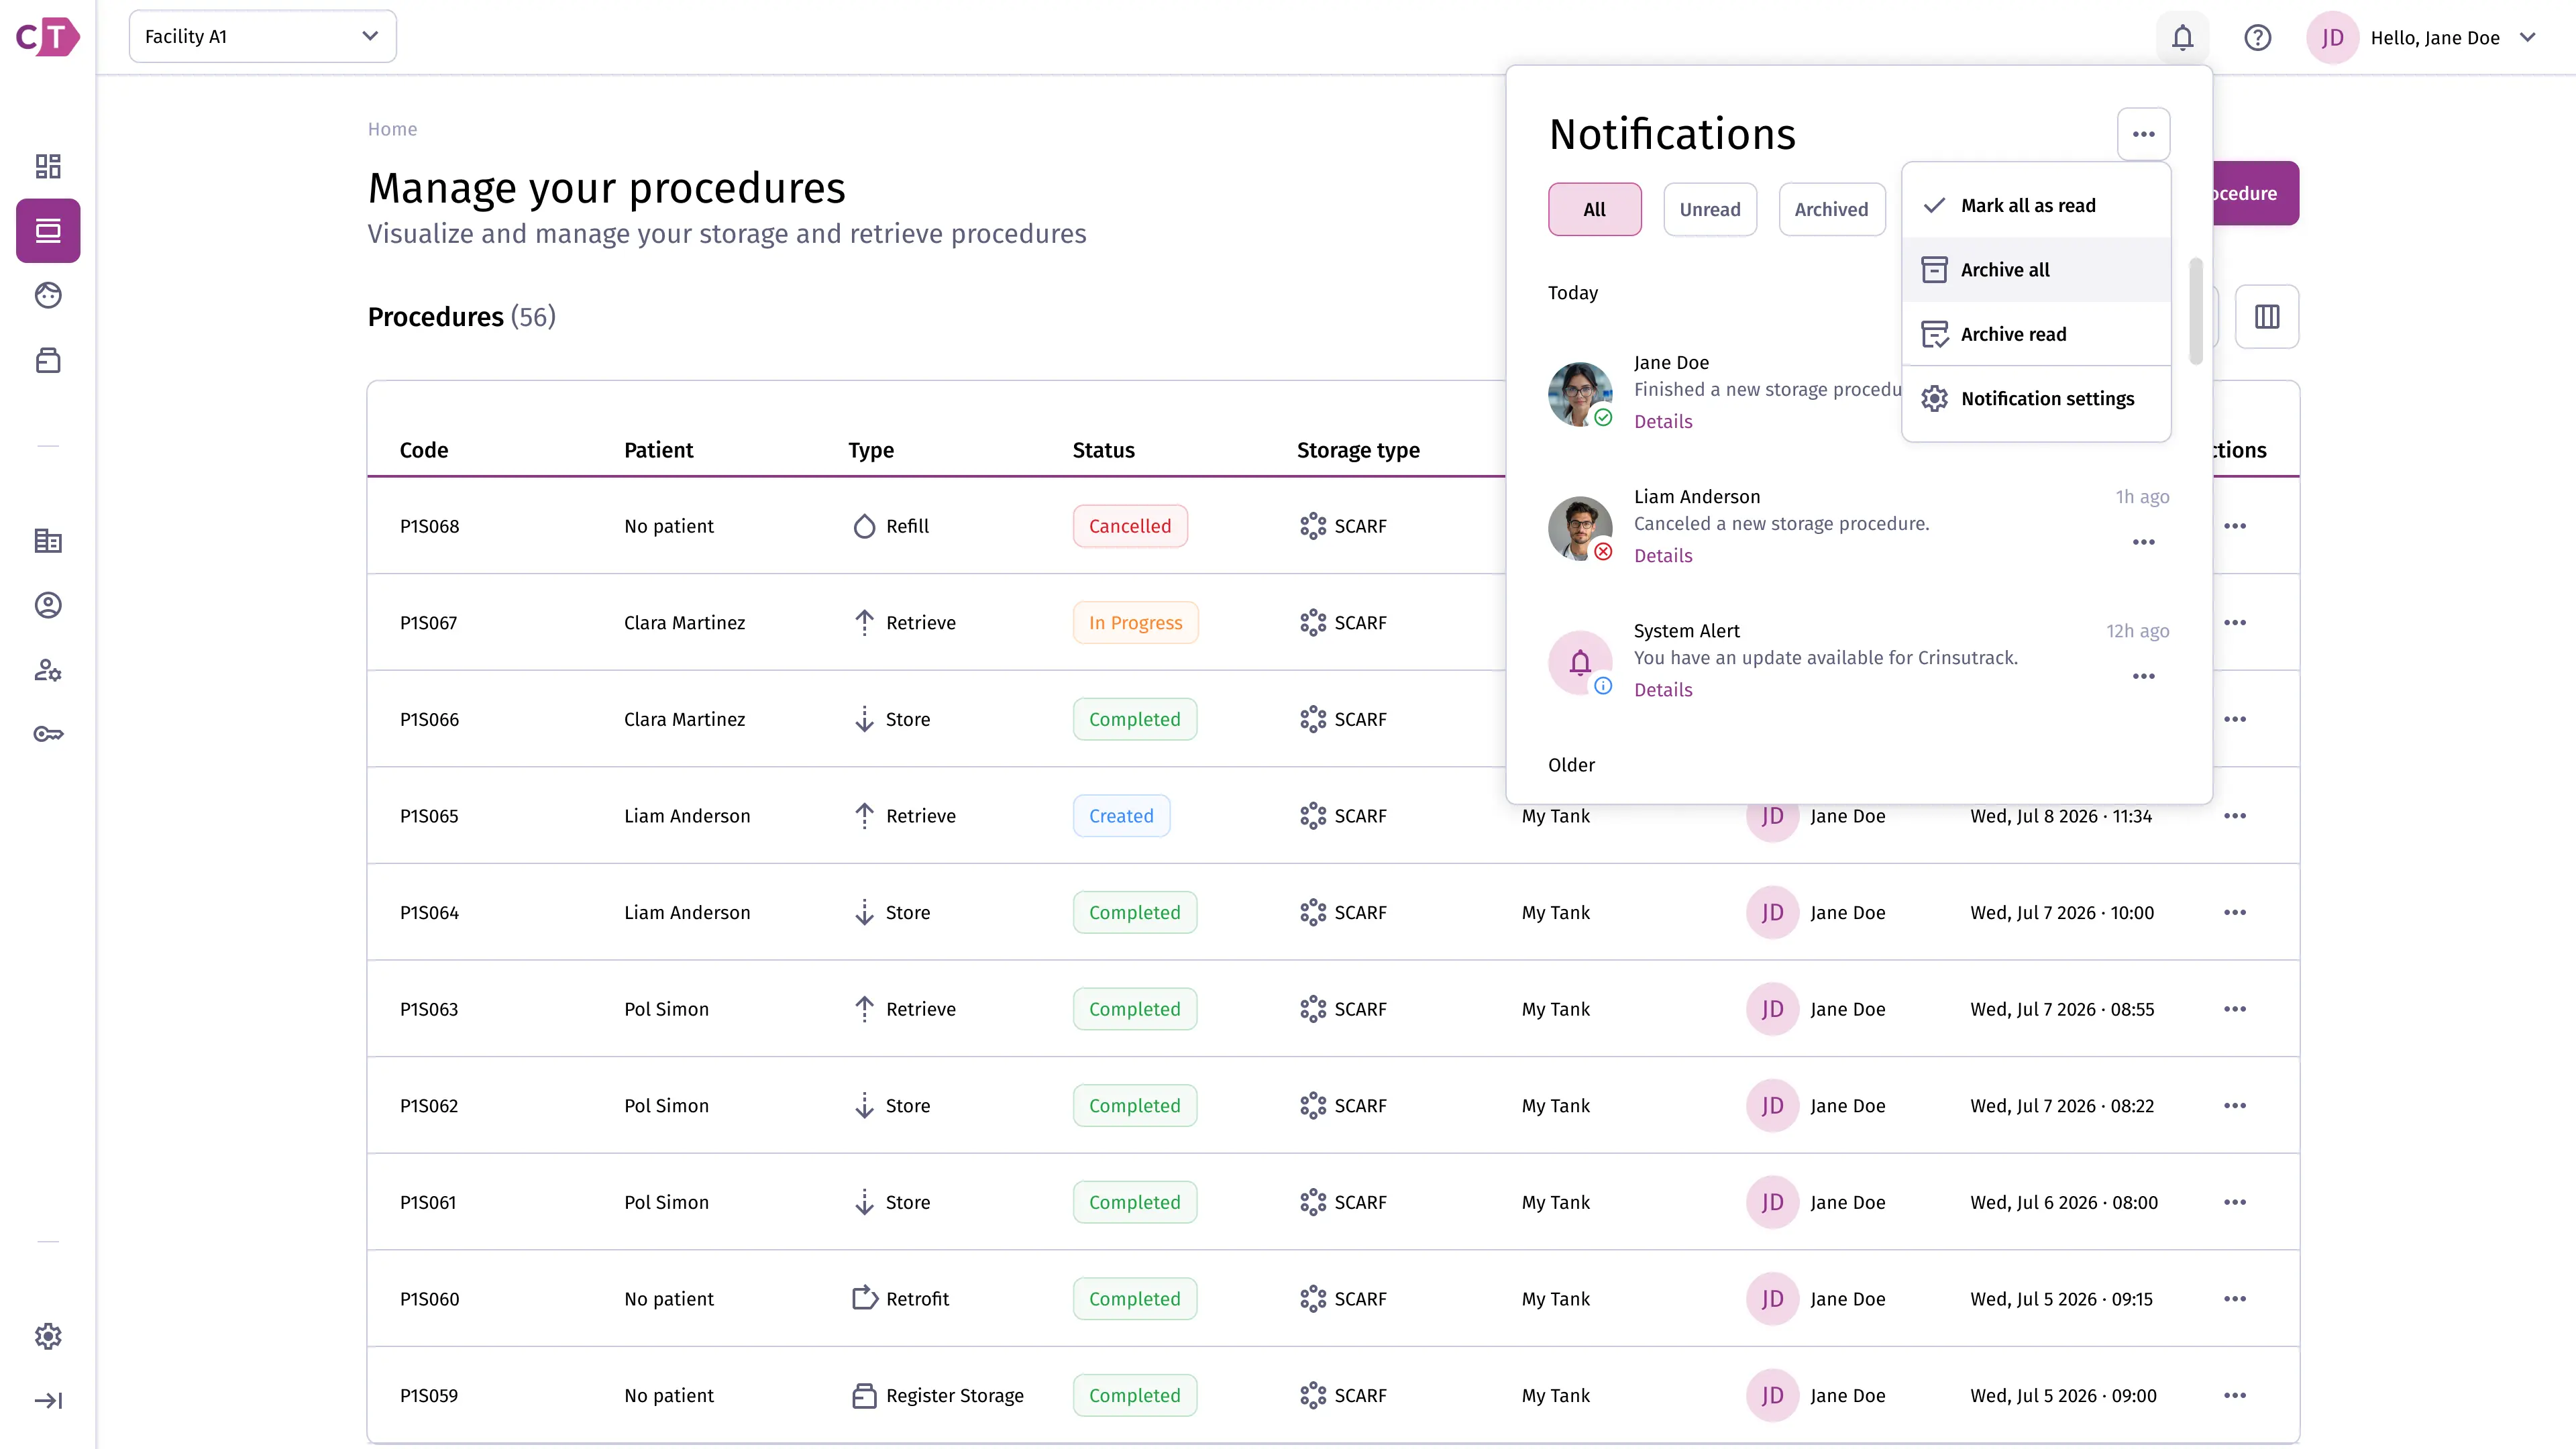2576x1449 pixels.
Task: Open the user profile circle icon in sidebar
Action: (x=48, y=605)
